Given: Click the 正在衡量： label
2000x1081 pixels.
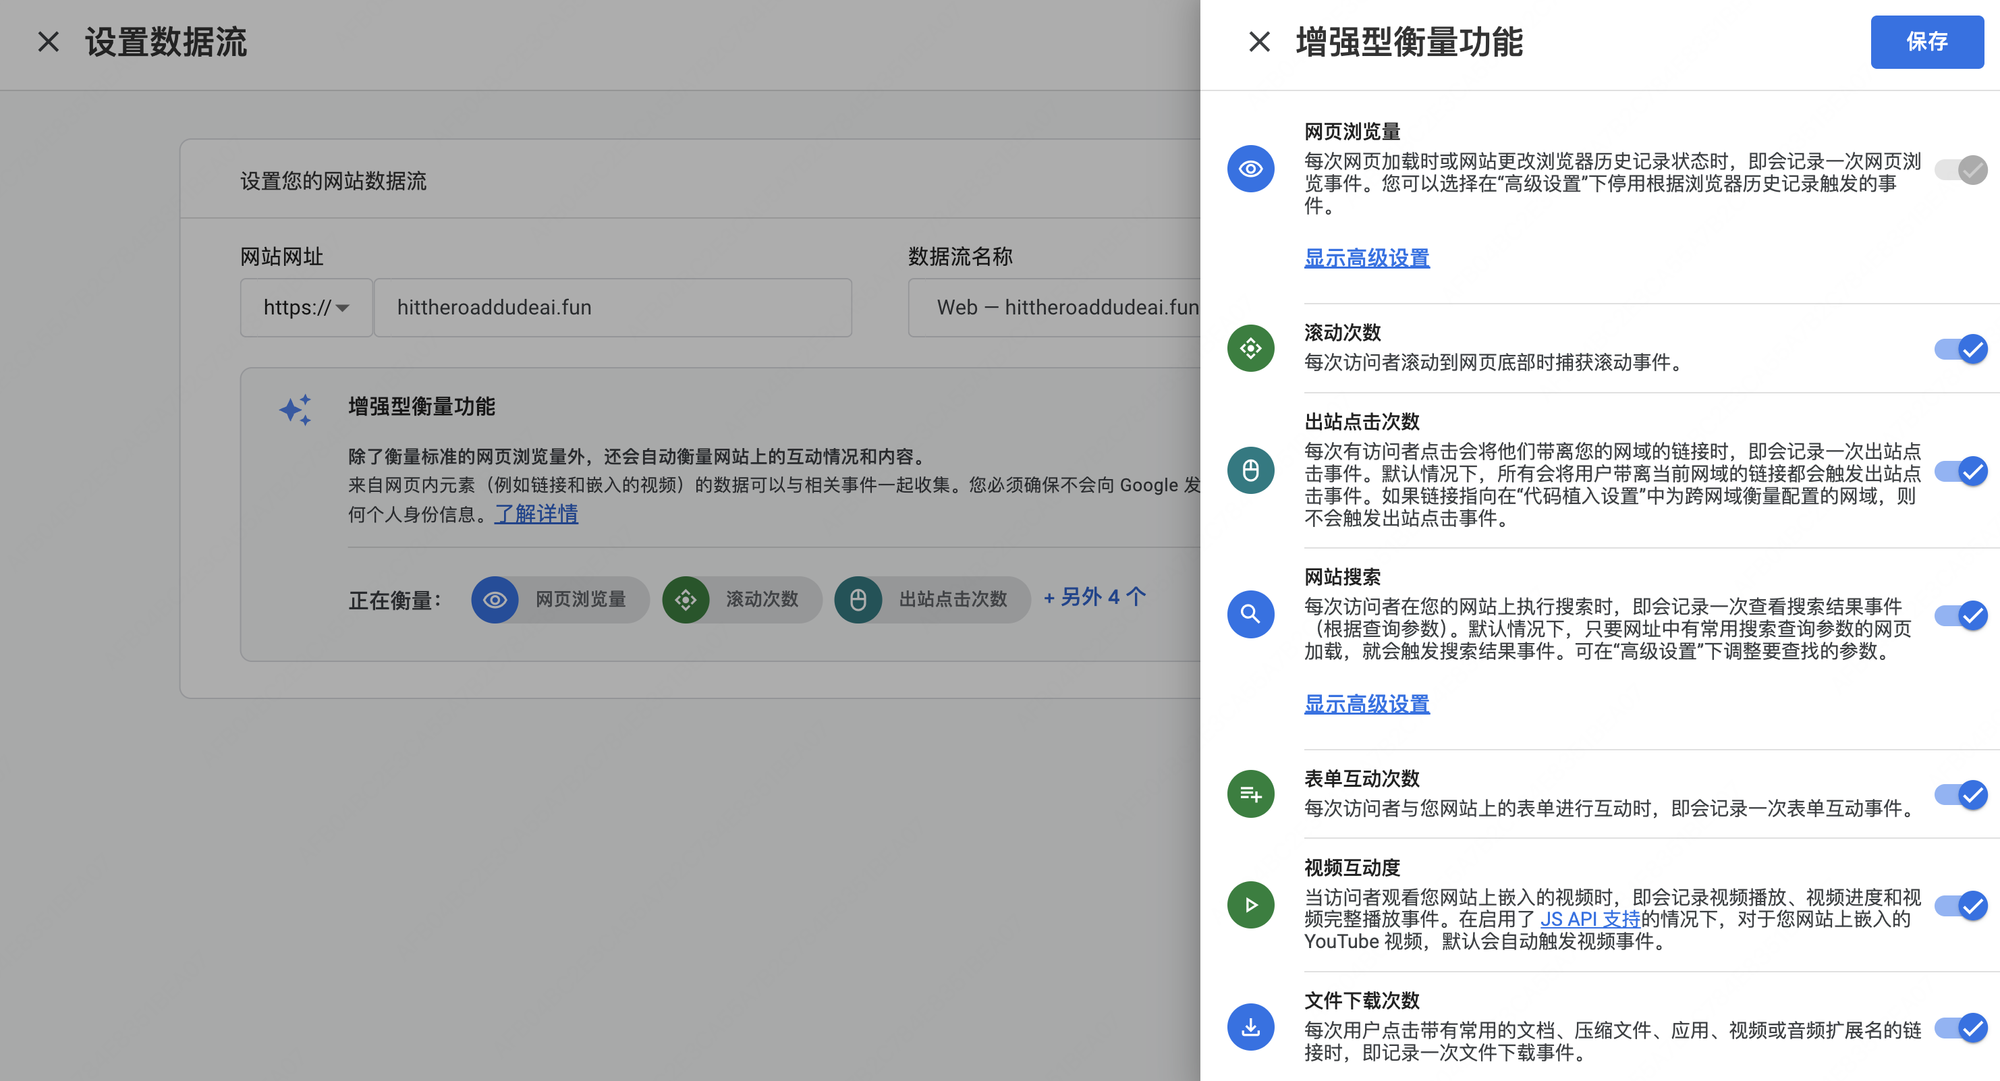Looking at the screenshot, I should click(395, 601).
